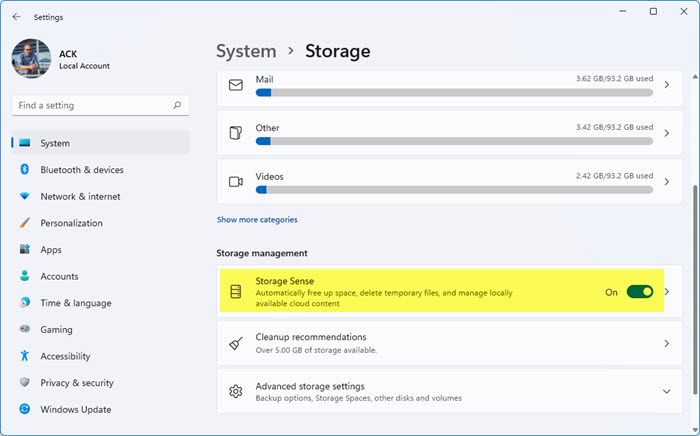Click 'Over 5.00 GB of storage available' text
700x436 pixels.
pyautogui.click(x=316, y=350)
